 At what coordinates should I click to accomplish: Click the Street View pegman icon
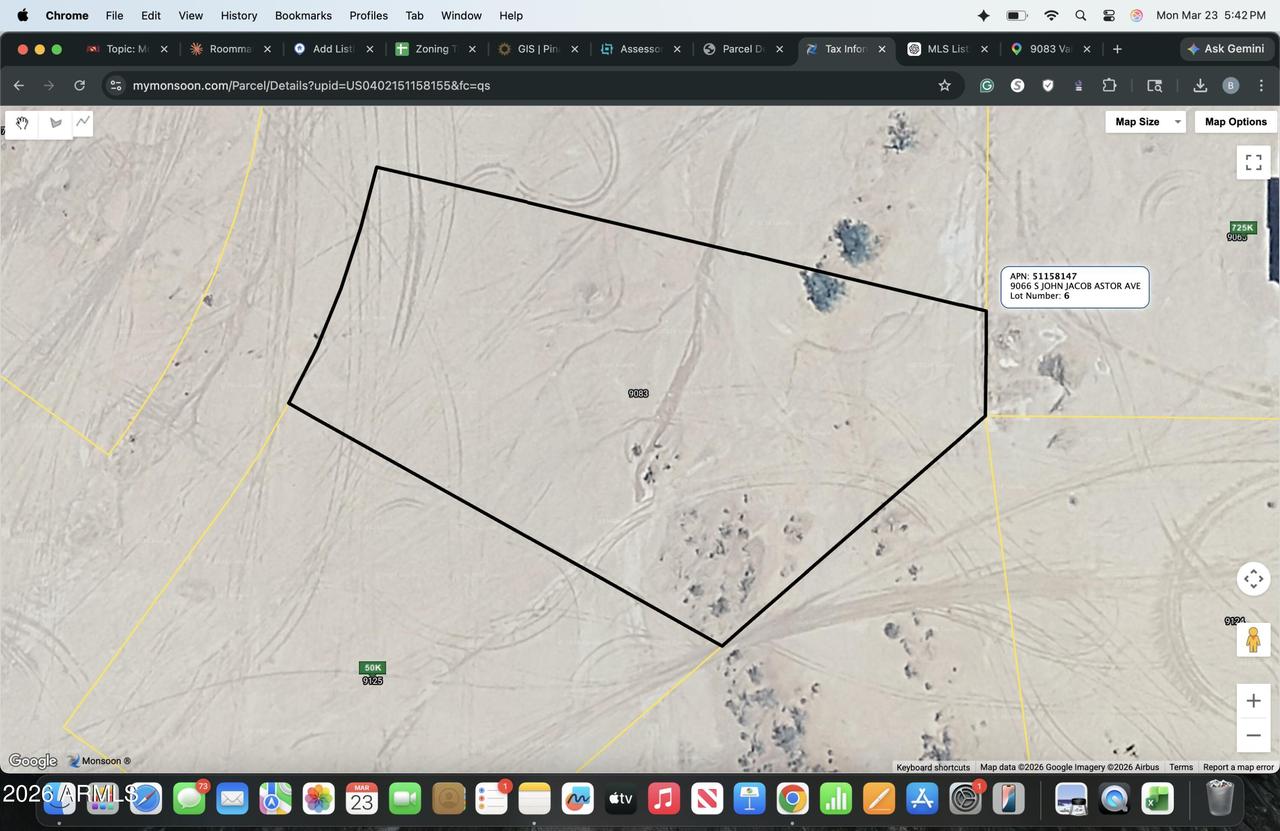1253,640
